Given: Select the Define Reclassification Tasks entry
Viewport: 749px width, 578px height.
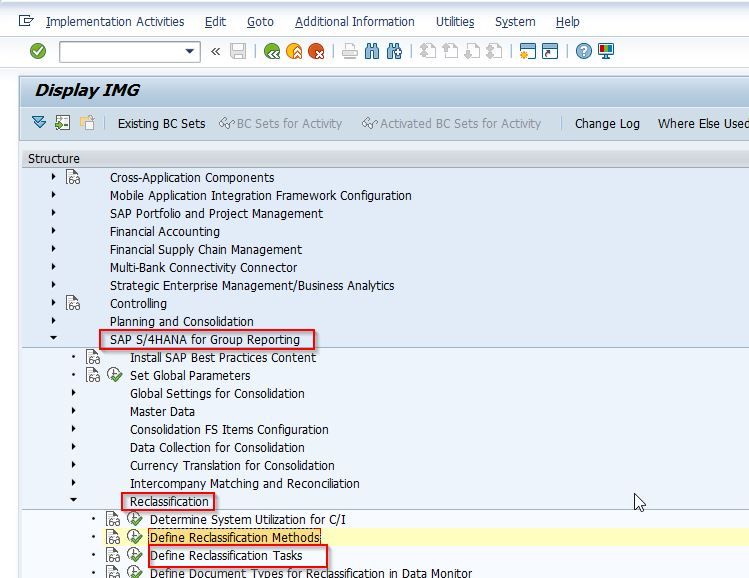Looking at the screenshot, I should 226,556.
